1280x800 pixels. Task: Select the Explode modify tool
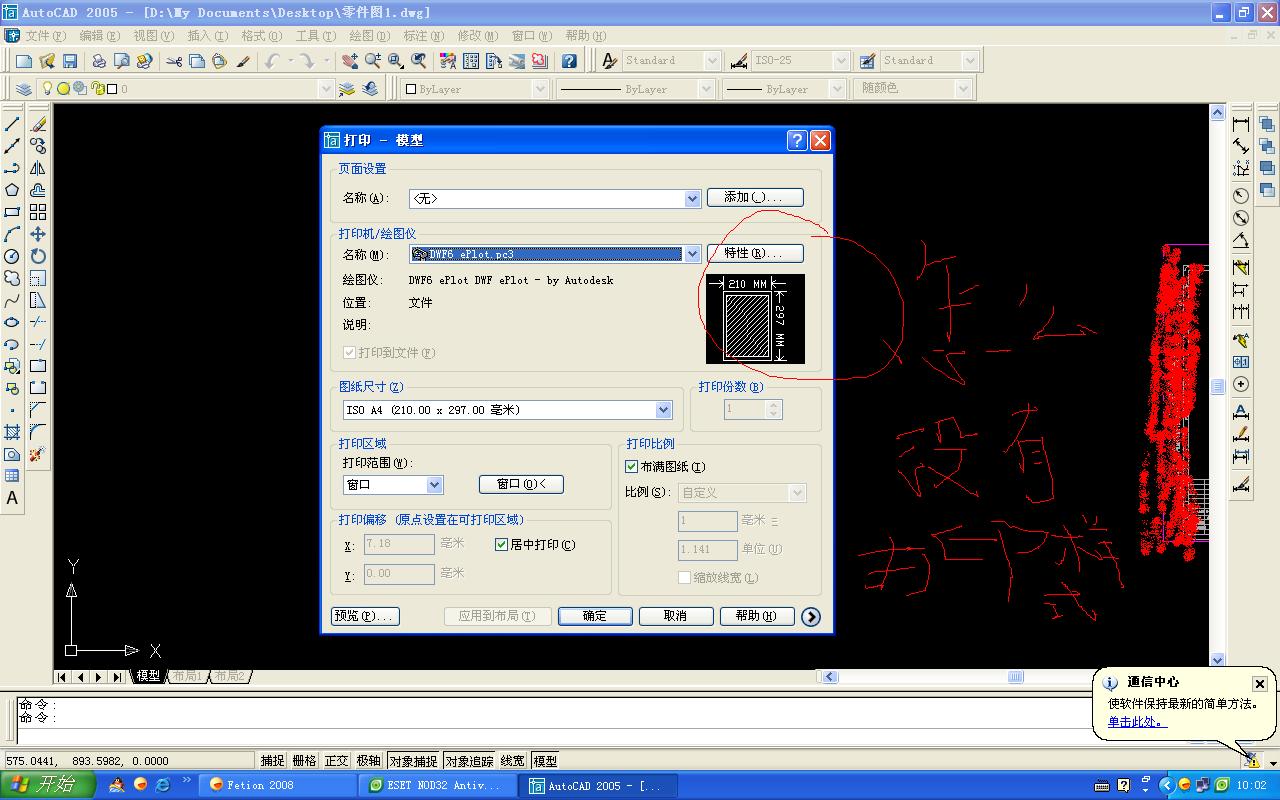pyautogui.click(x=38, y=454)
